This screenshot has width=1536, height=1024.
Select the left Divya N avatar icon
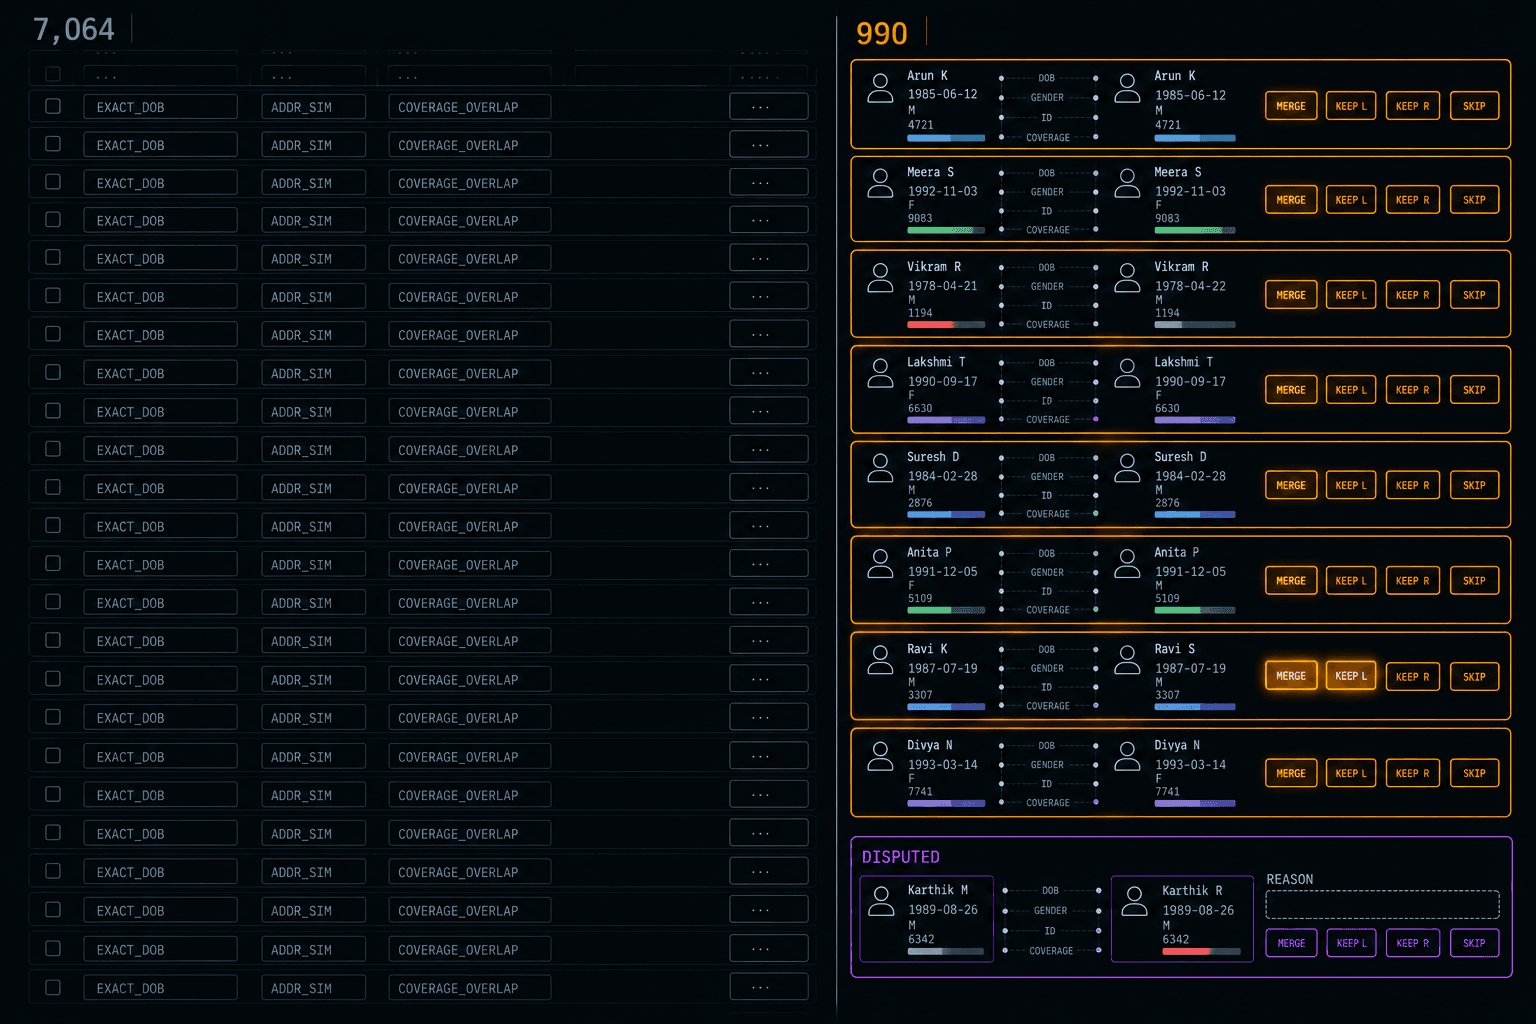pyautogui.click(x=880, y=756)
